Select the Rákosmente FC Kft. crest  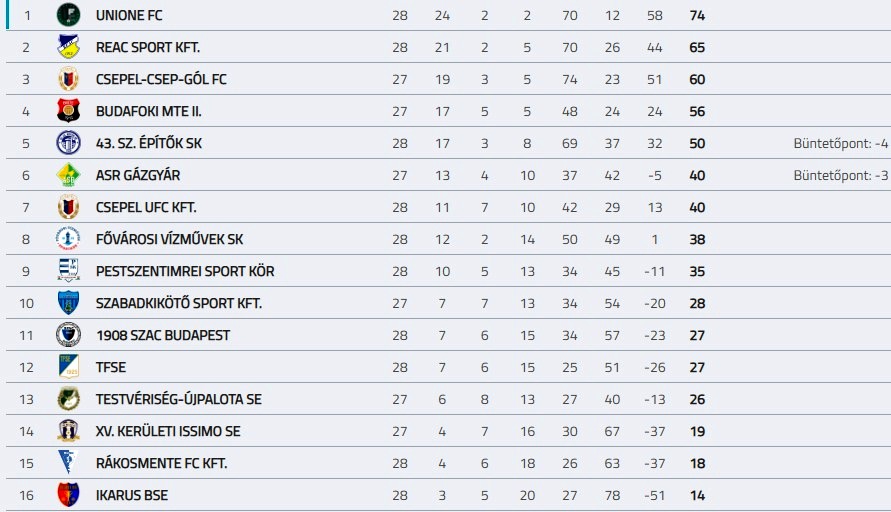68,463
